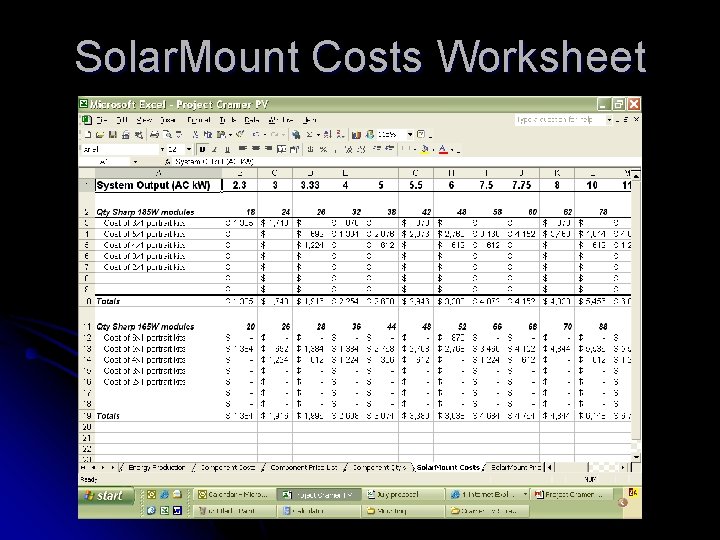Viewport: 720px width, 540px height.
Task: Toggle Bold formatting
Action: [203, 149]
